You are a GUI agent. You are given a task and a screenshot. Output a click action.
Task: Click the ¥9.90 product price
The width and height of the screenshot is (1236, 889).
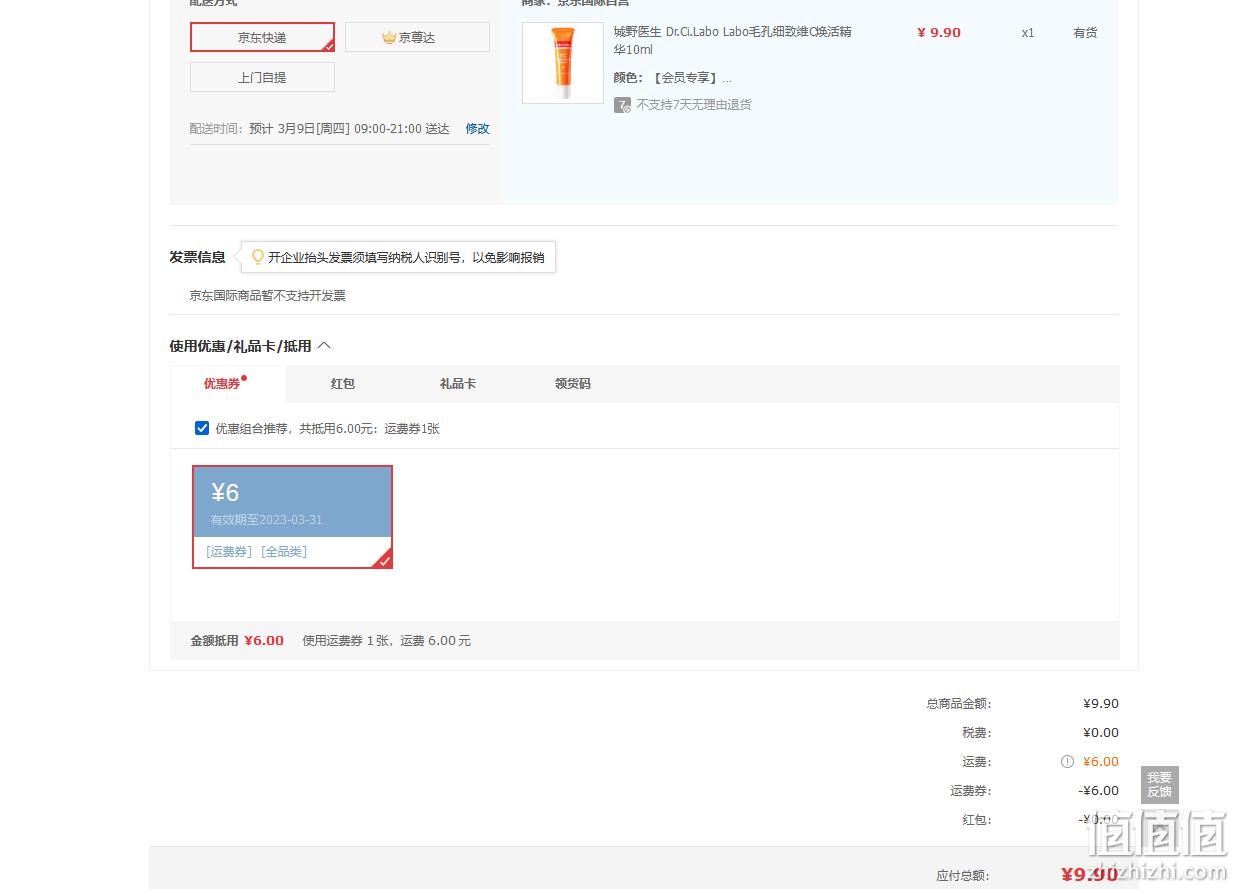(x=938, y=33)
